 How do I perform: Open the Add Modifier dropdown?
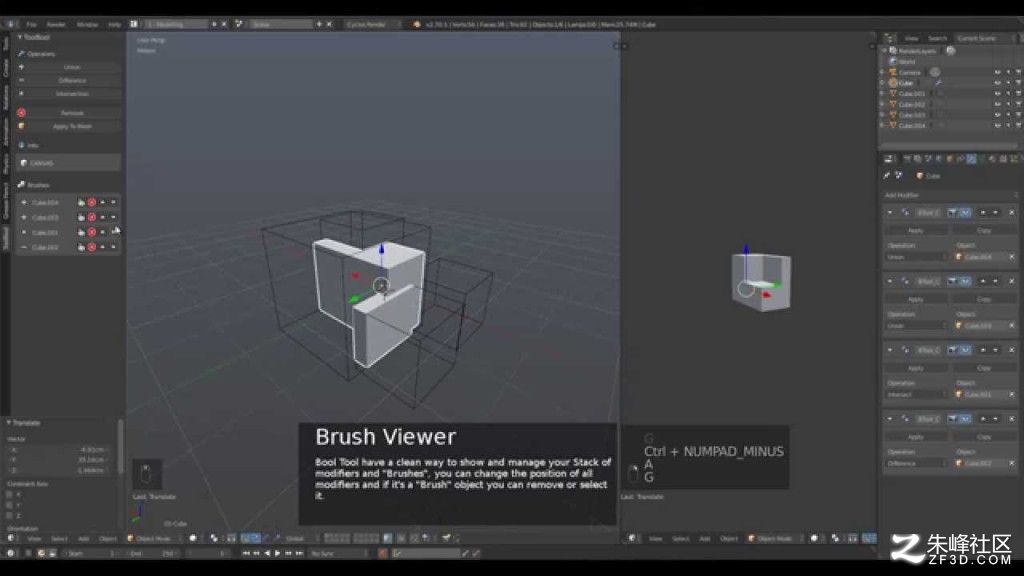[x=950, y=195]
